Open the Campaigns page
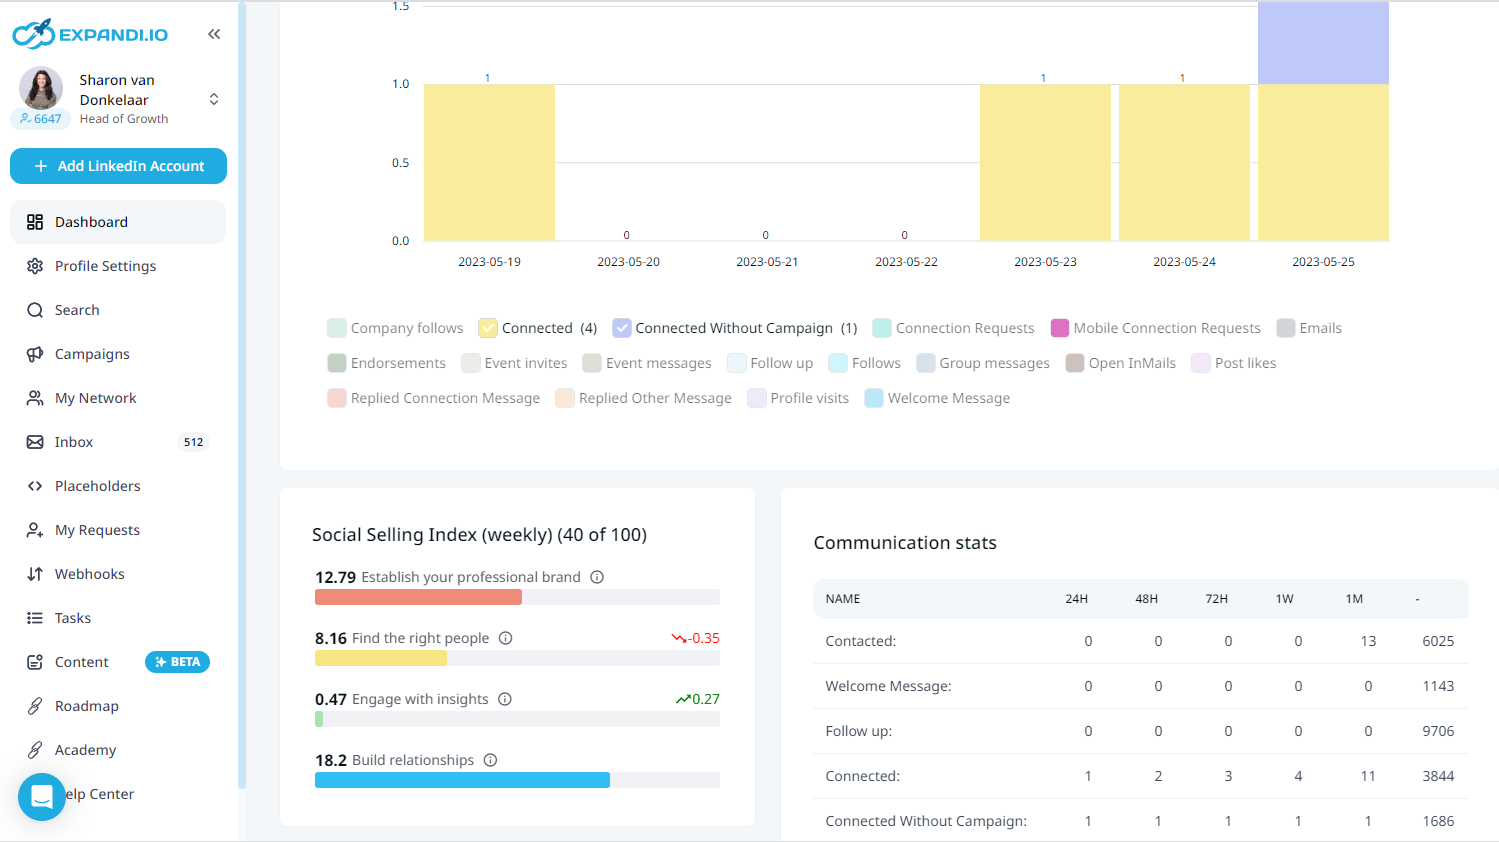The height and width of the screenshot is (842, 1499). [x=118, y=354]
